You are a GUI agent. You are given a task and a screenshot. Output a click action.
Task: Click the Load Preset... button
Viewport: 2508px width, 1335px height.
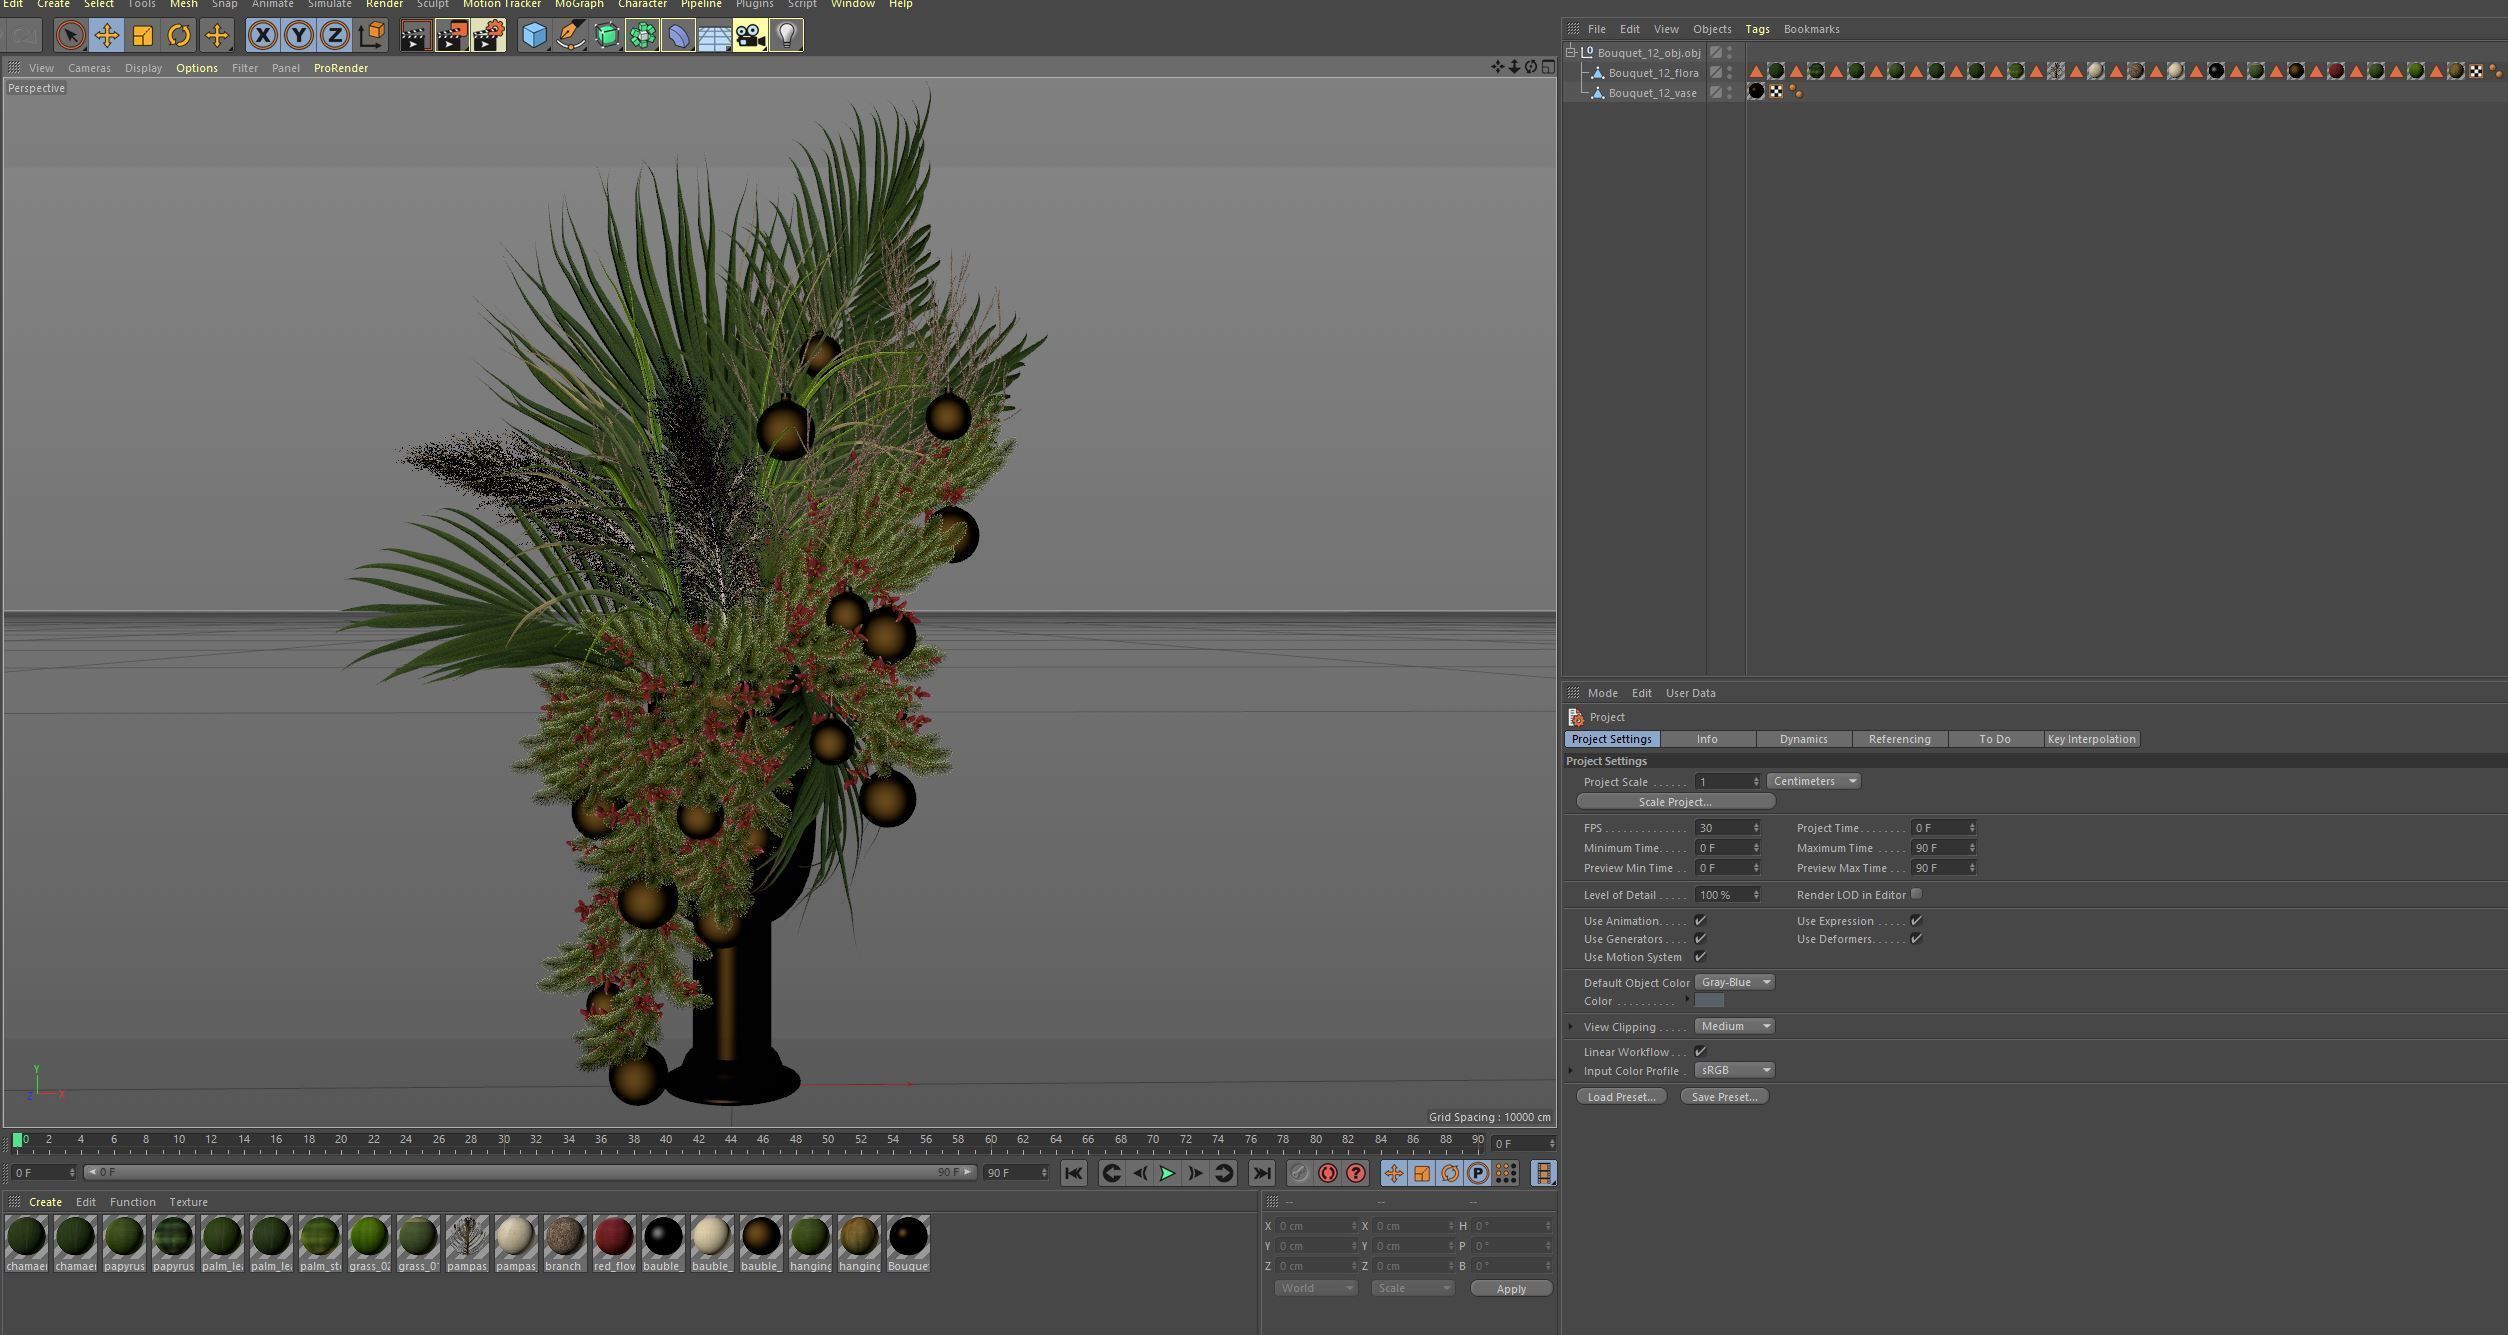[x=1621, y=1097]
